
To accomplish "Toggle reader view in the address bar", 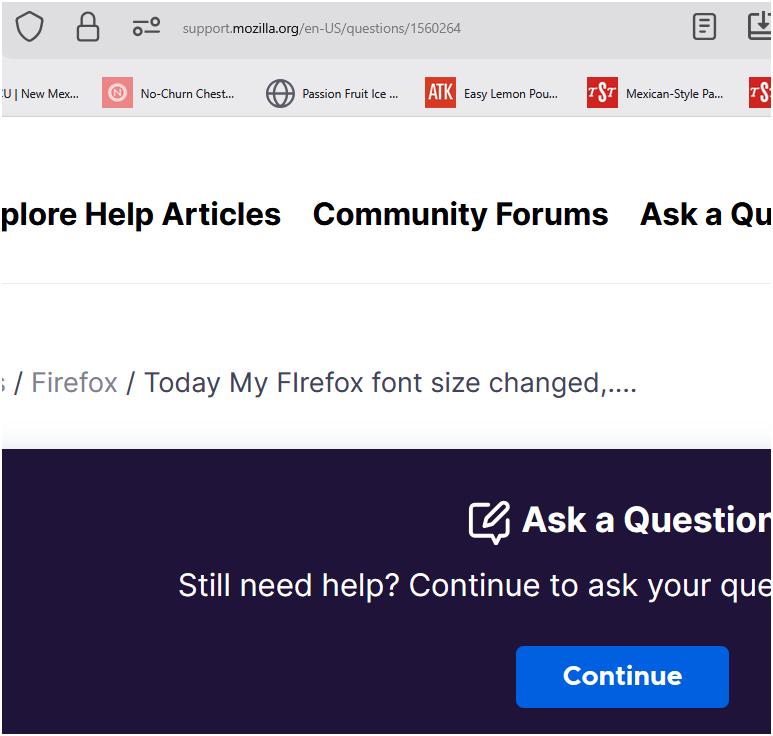I will pyautogui.click(x=705, y=27).
